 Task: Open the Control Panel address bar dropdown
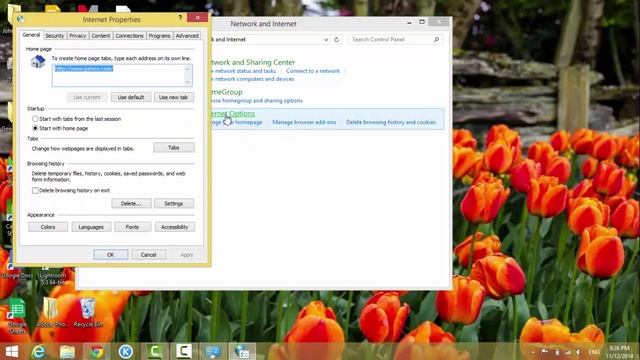326,40
